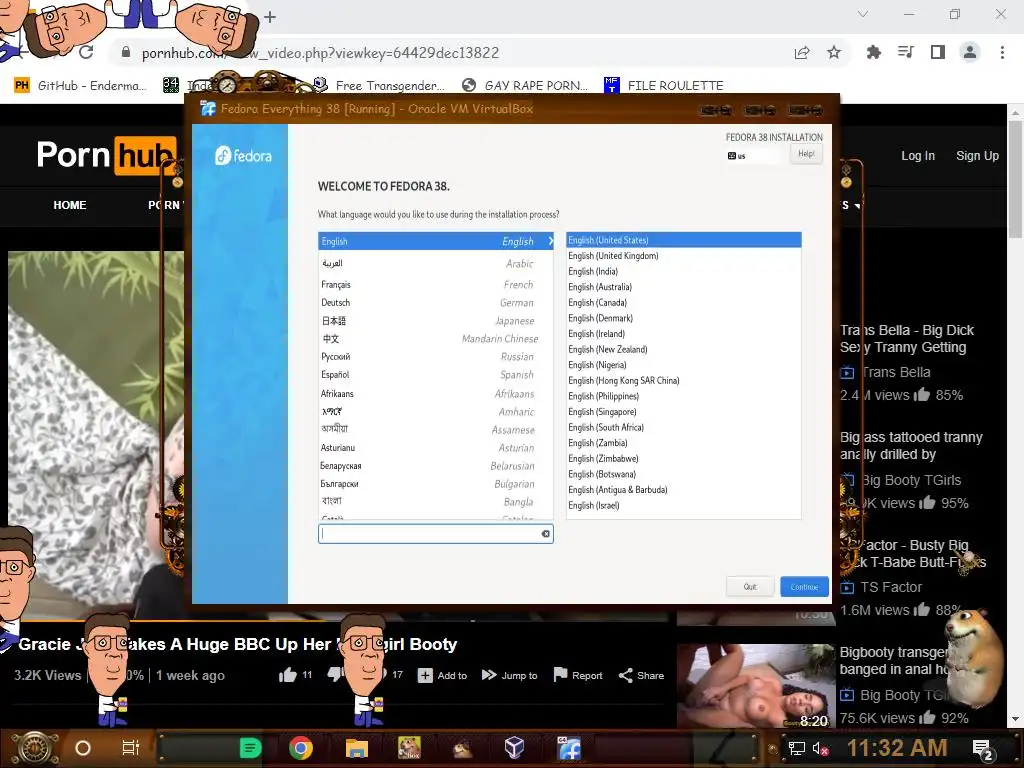Open Chrome media controls icon

(906, 52)
